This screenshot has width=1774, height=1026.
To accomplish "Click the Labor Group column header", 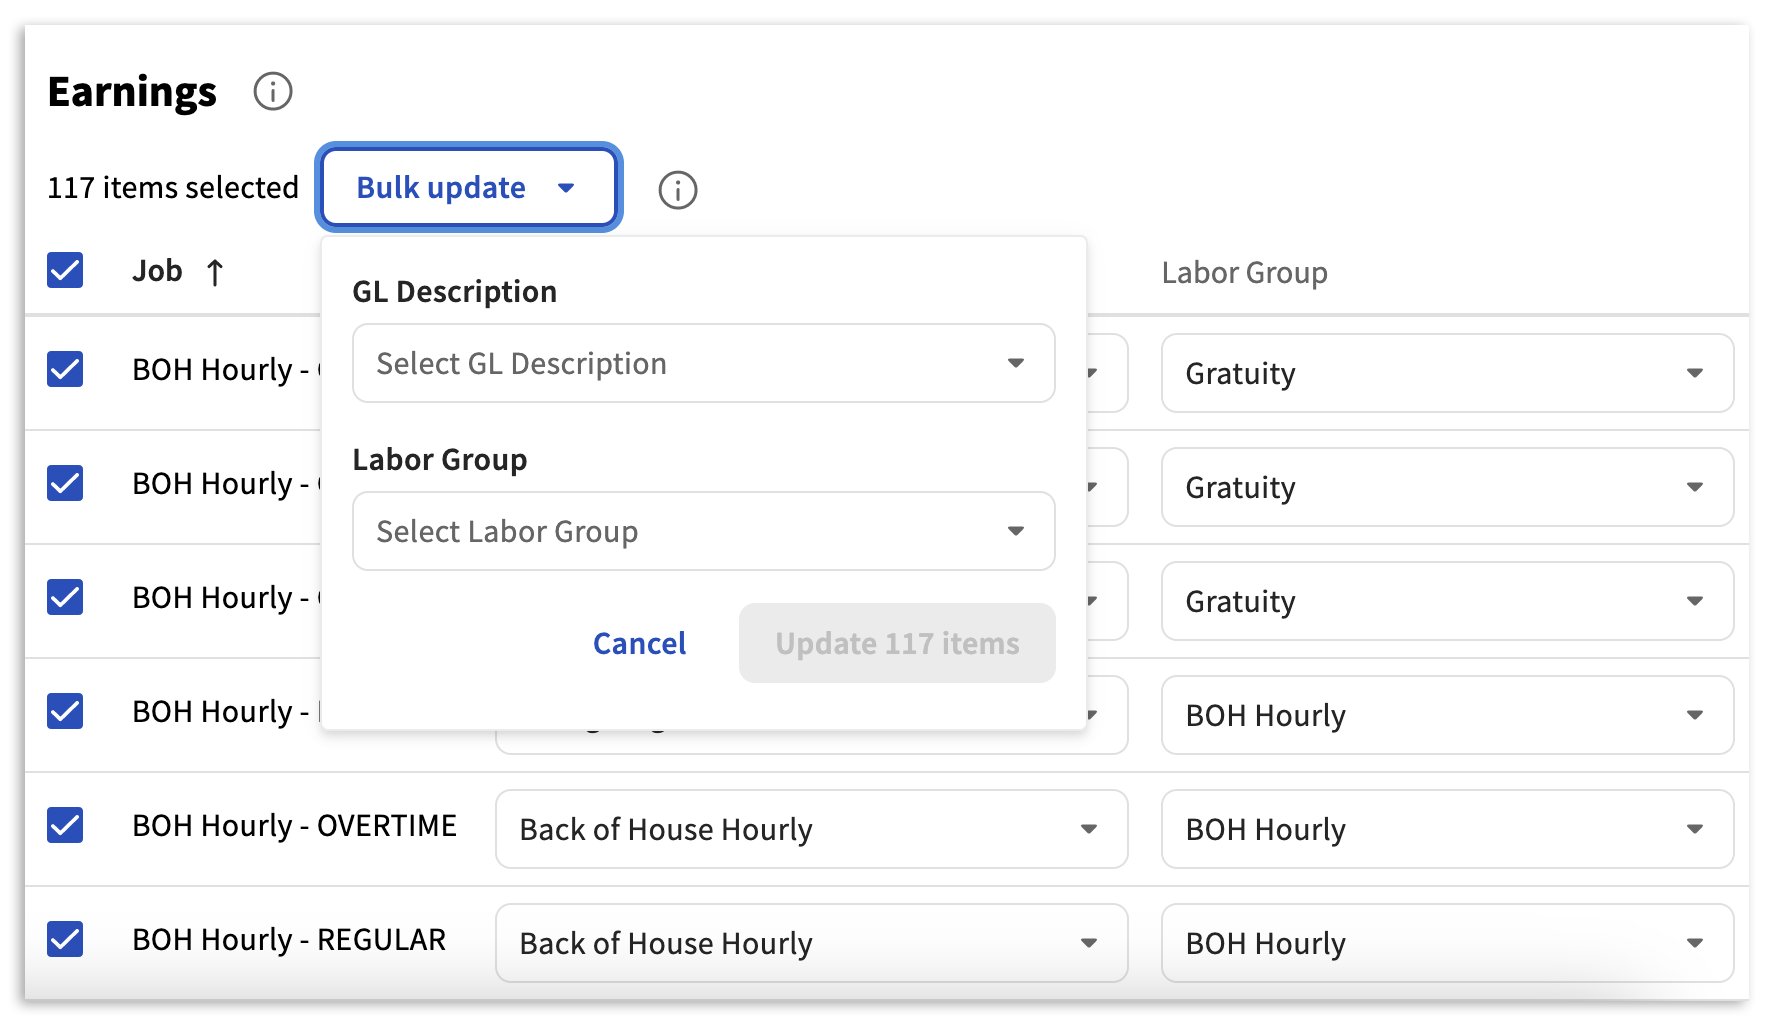I will tap(1244, 273).
